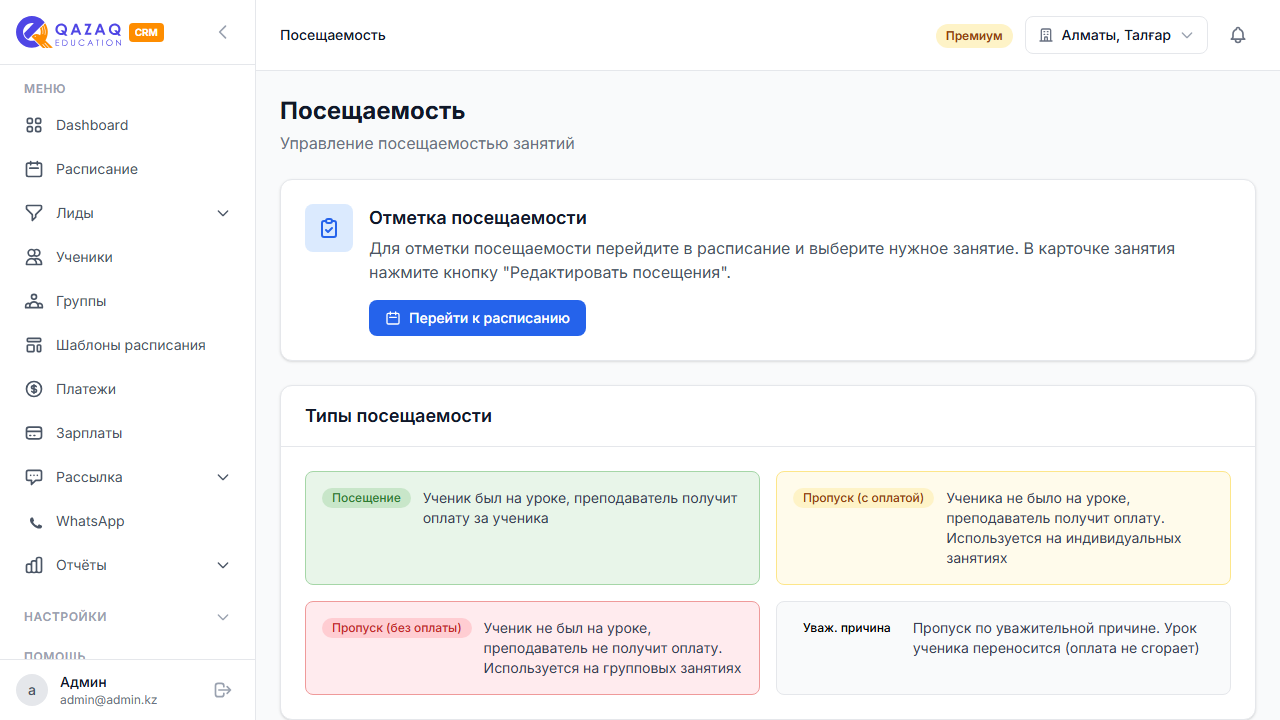1280x720 pixels.
Task: Click the Перейти к расписанию button
Action: [477, 318]
